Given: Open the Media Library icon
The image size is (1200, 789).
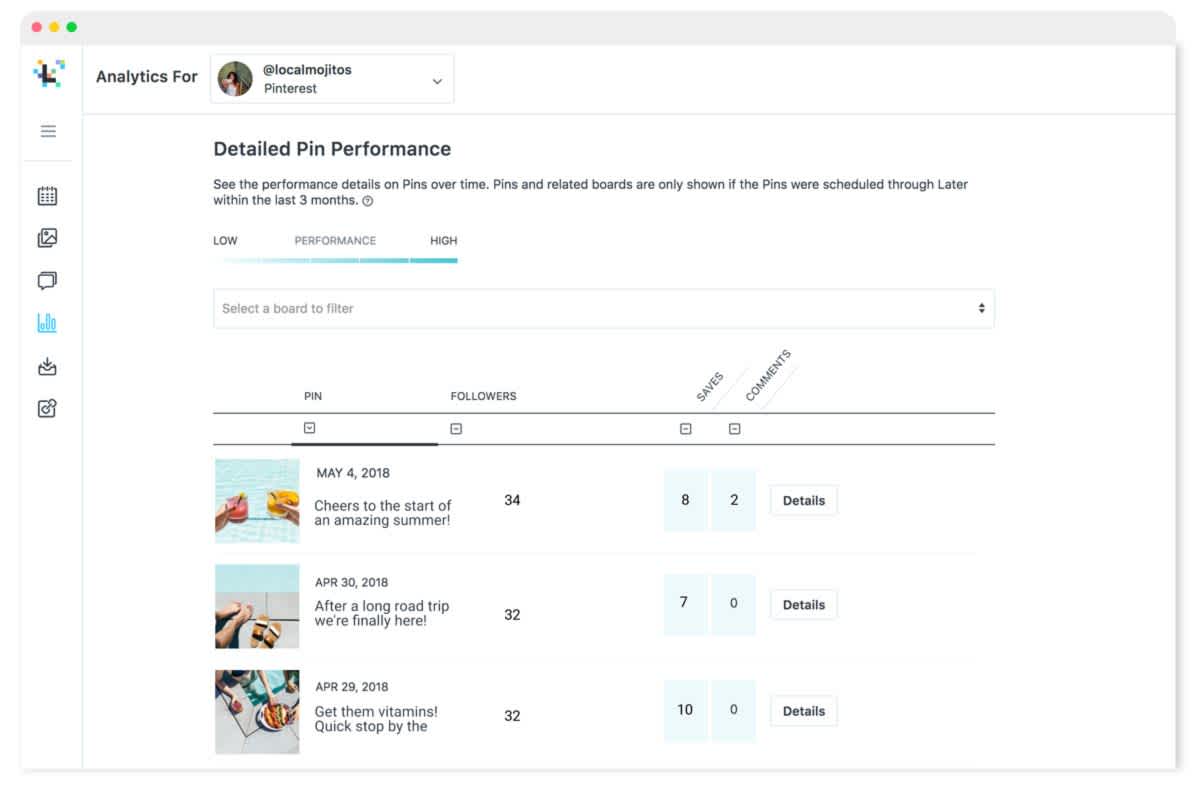Looking at the screenshot, I should (47, 238).
